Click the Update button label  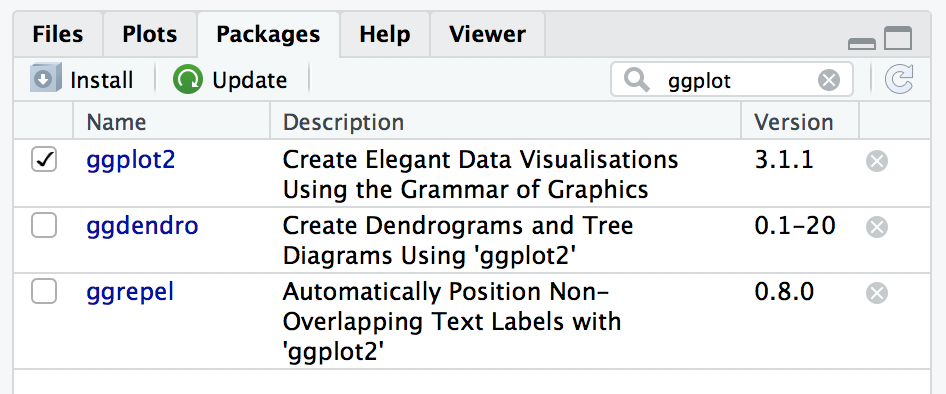pyautogui.click(x=250, y=80)
